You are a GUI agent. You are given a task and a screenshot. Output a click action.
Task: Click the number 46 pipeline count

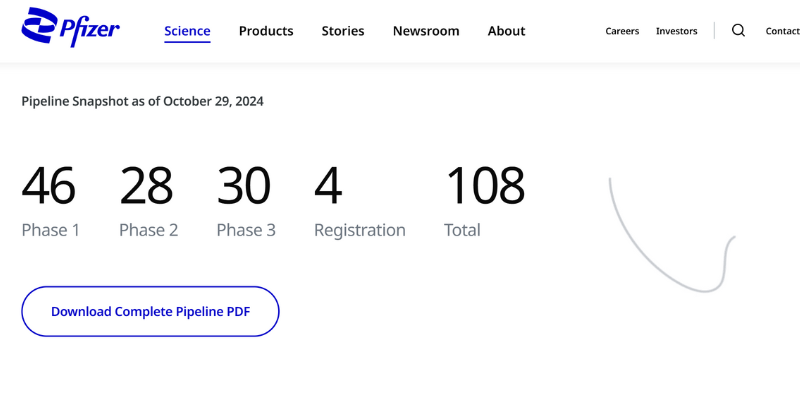click(x=48, y=186)
